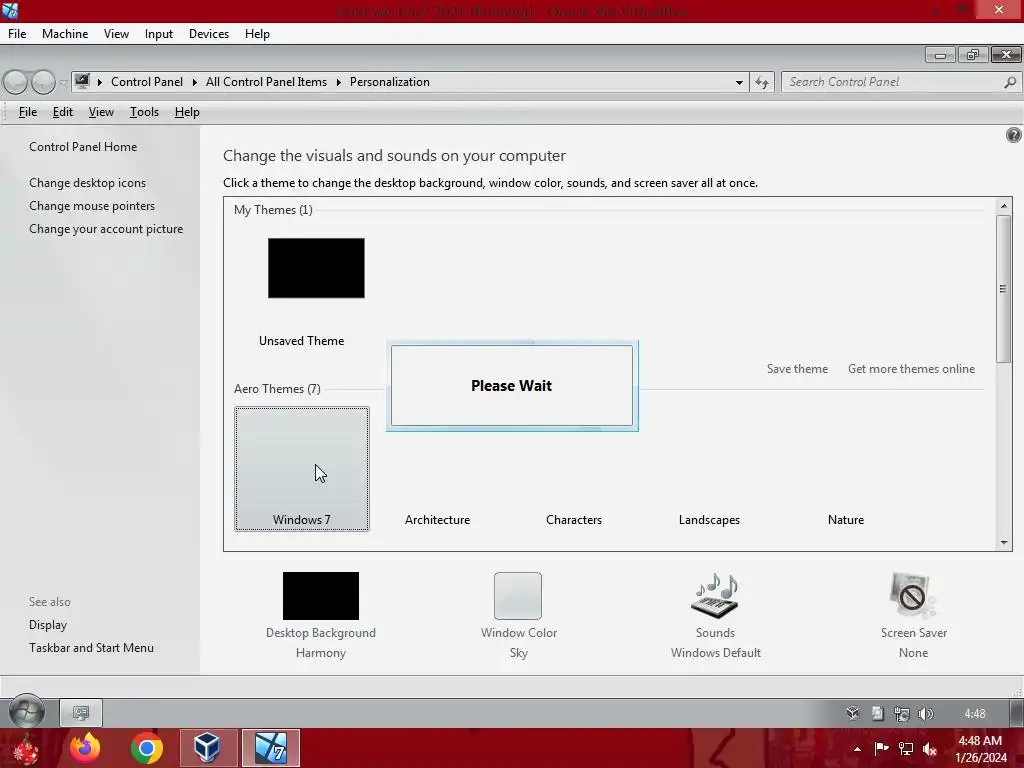The image size is (1024, 768).
Task: Expand arrow after Control Panel breadcrumb
Action: [194, 82]
